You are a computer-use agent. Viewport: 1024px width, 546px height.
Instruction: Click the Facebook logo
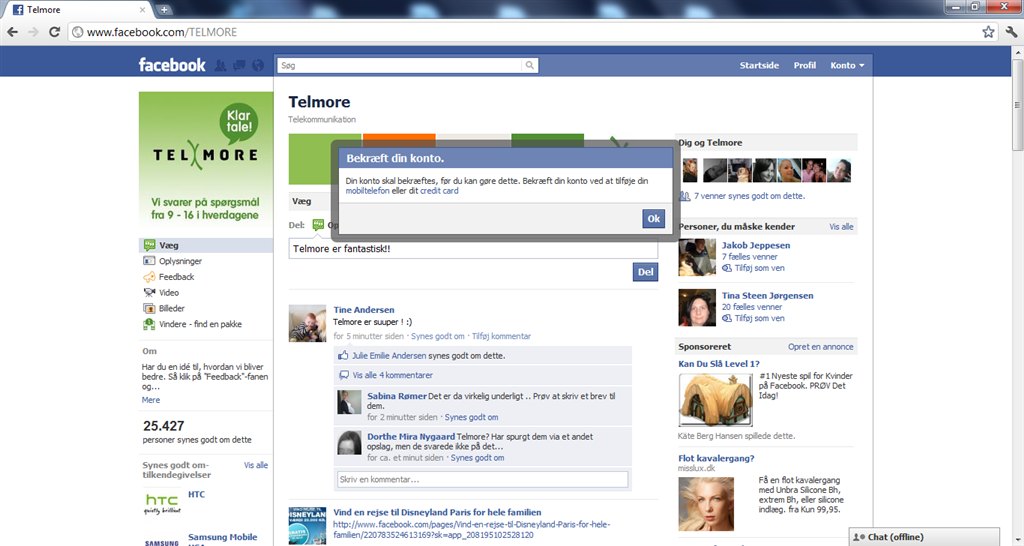point(172,65)
